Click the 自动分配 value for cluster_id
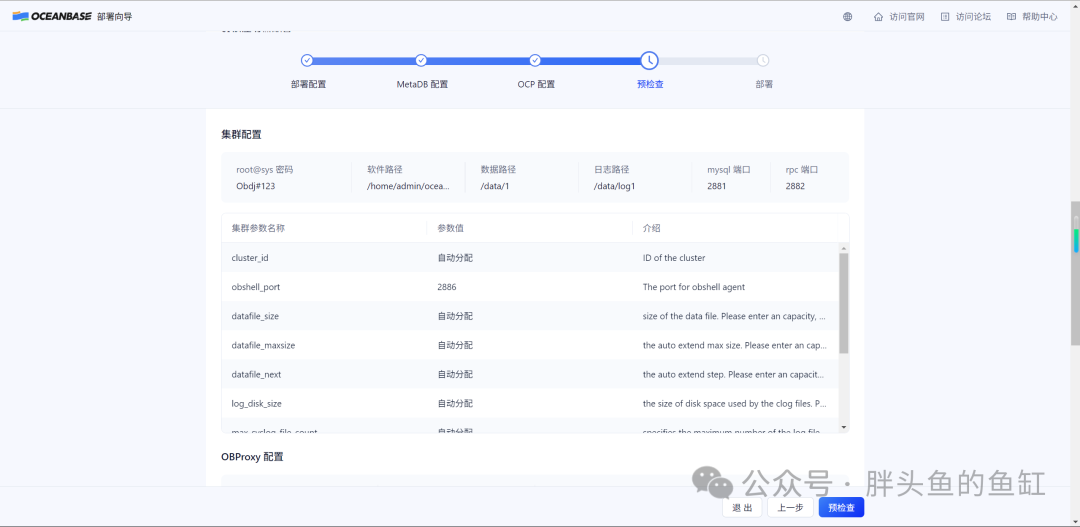Screen dimensions: 1080x527 point(455,258)
